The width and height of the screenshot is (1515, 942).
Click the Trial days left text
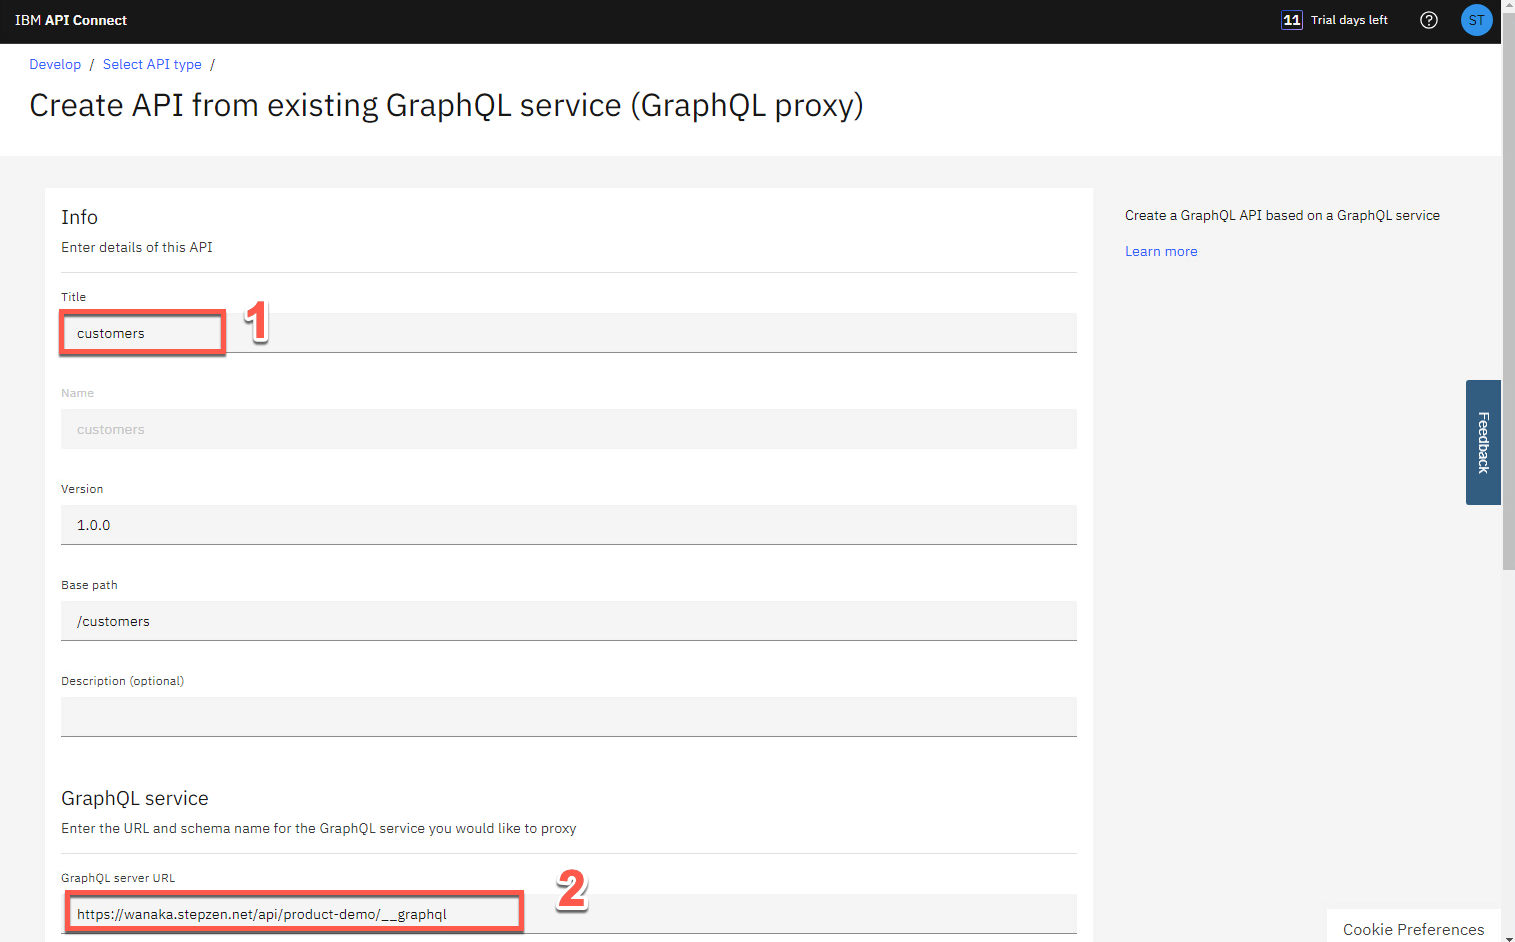(x=1349, y=20)
